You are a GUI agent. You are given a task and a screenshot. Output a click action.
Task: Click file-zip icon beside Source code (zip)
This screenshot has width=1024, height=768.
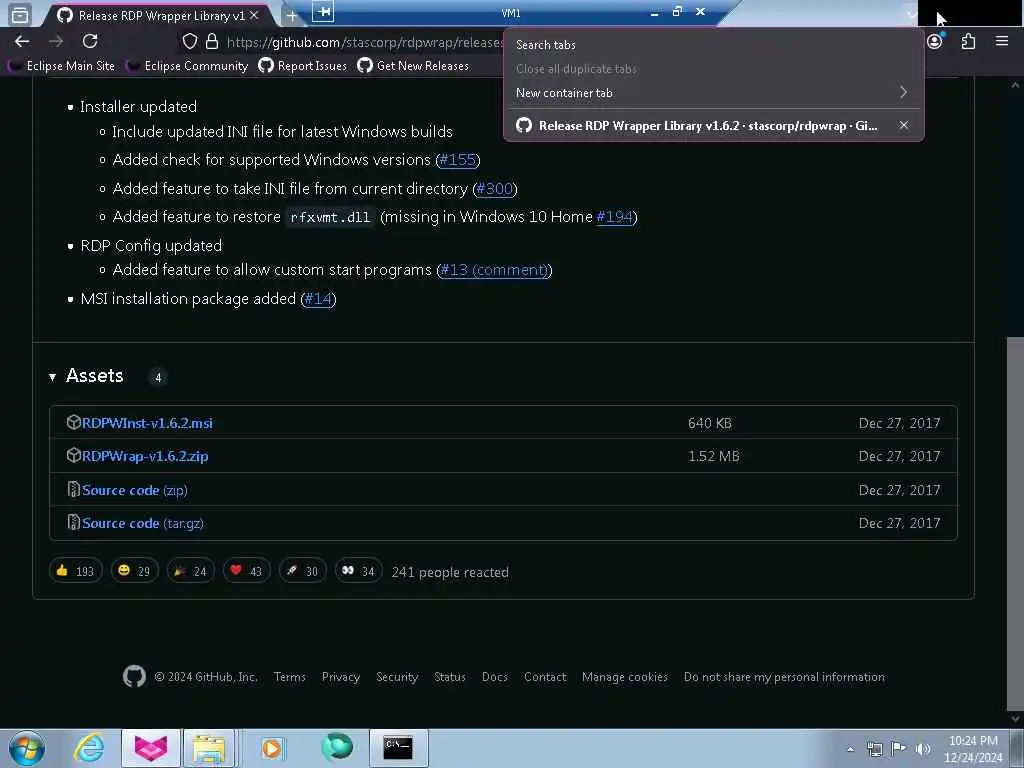tap(74, 489)
